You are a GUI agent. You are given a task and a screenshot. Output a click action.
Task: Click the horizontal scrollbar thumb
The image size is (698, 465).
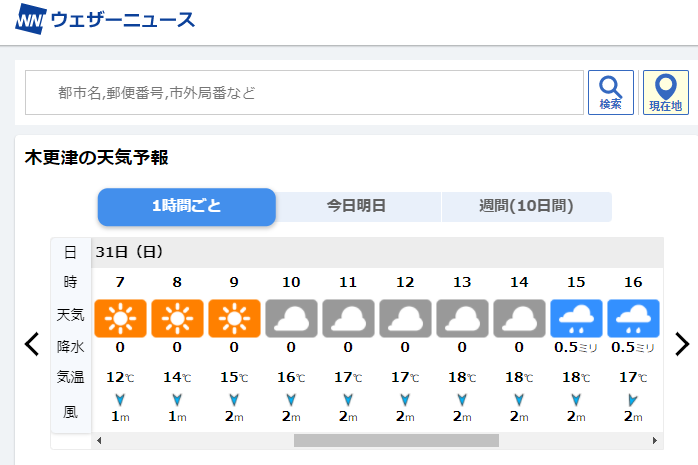click(396, 441)
